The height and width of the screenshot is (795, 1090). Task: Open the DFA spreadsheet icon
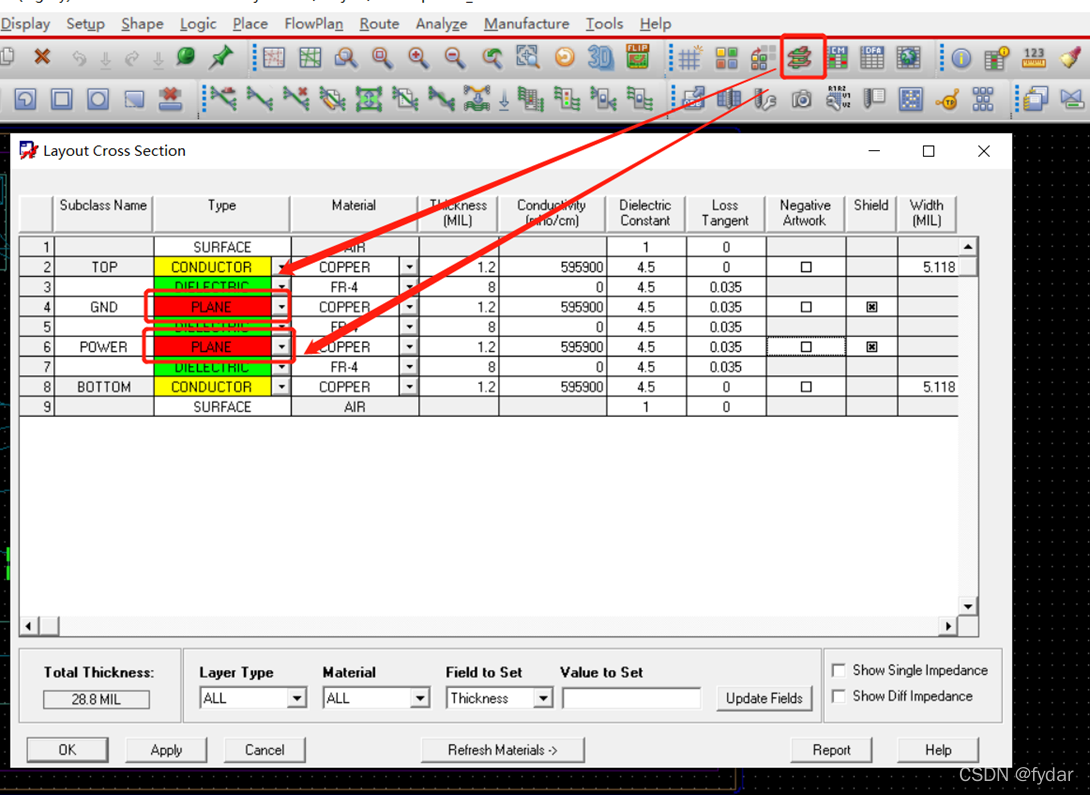(x=872, y=57)
